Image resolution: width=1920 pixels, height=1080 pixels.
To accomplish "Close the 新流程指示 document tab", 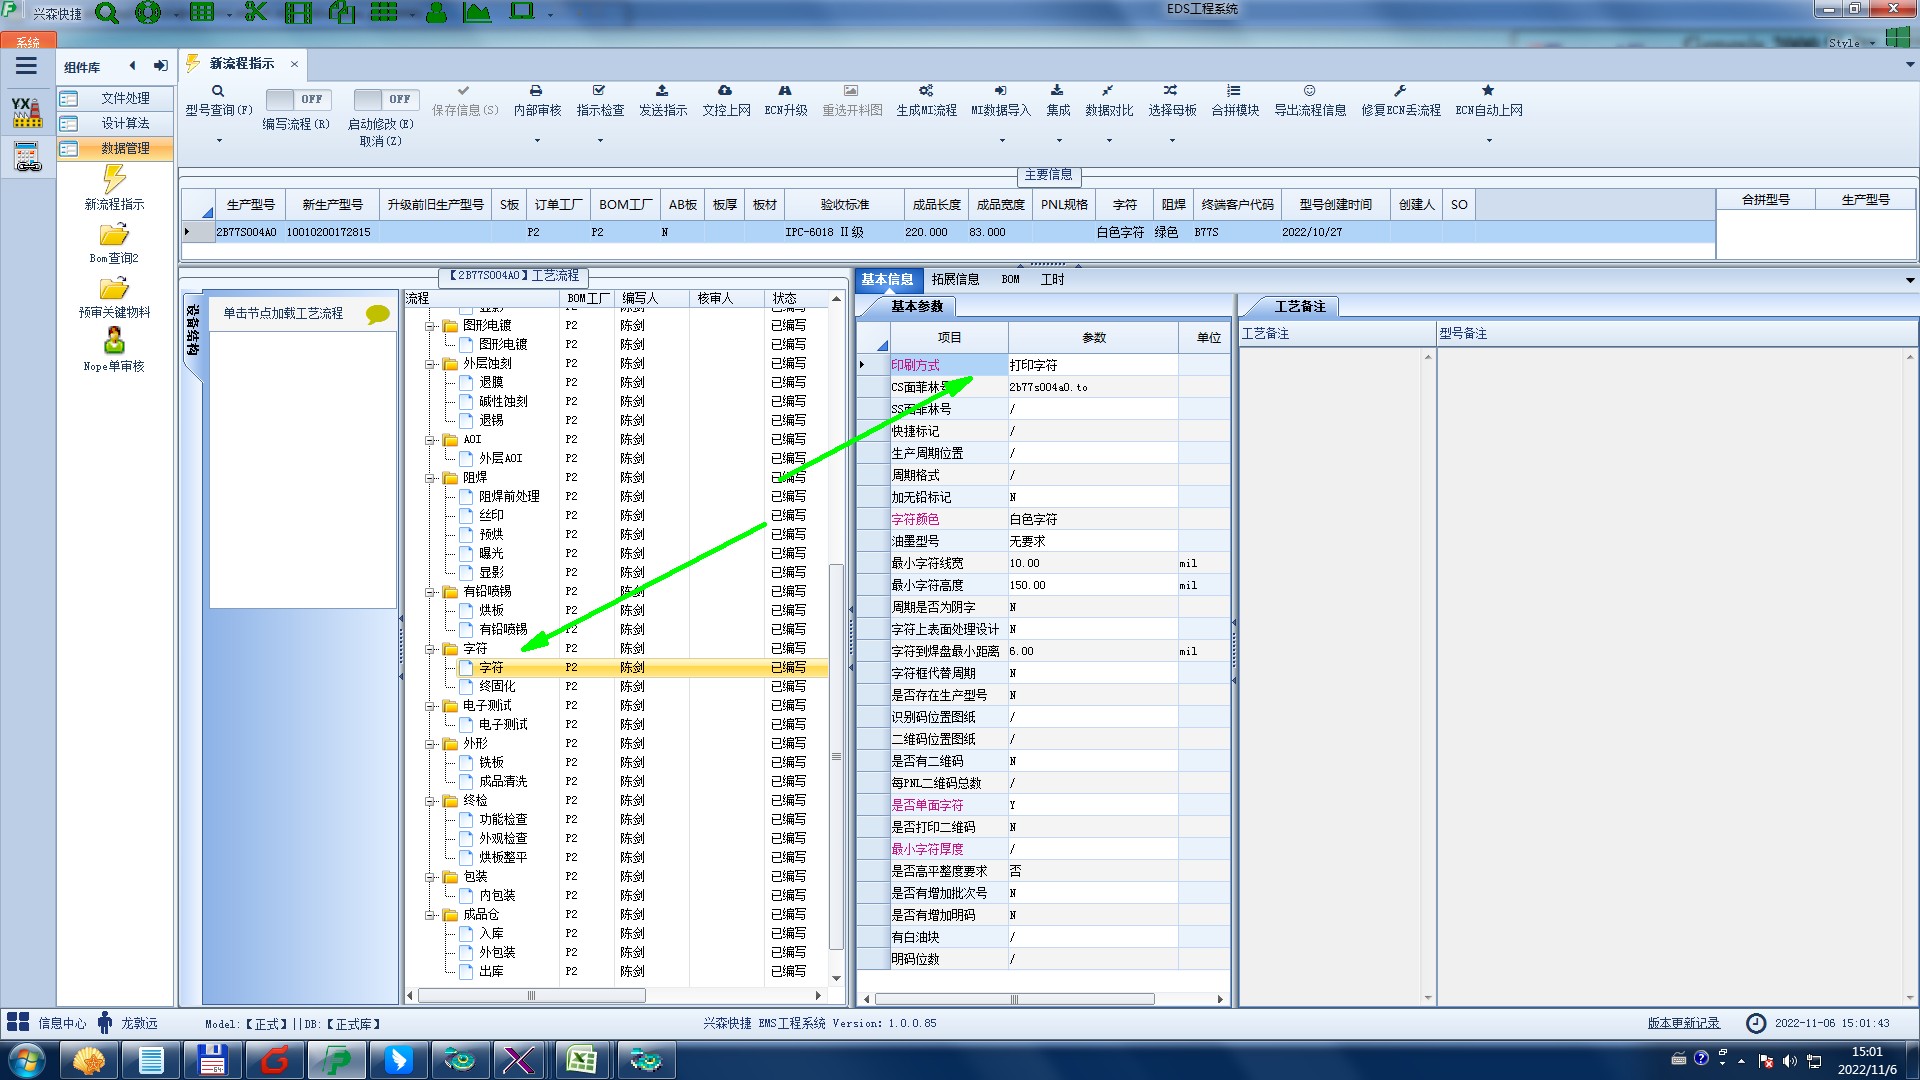I will tap(294, 64).
